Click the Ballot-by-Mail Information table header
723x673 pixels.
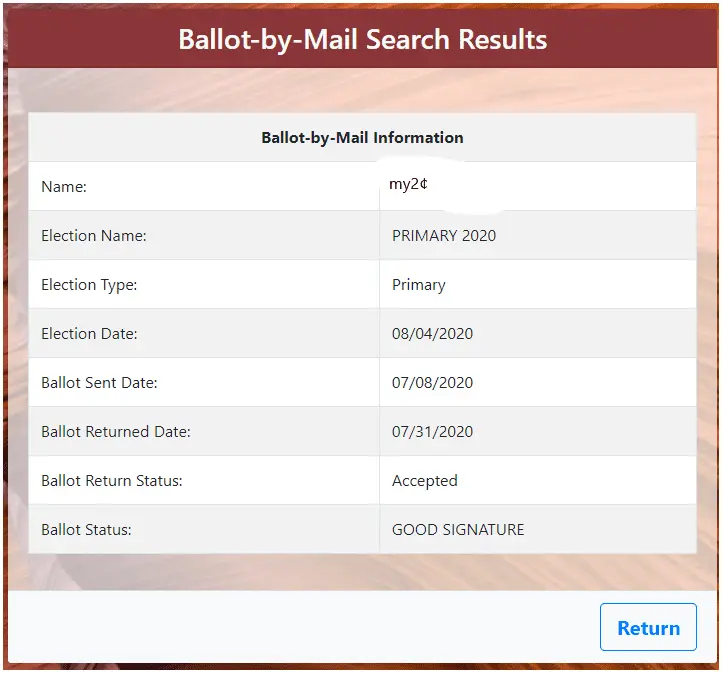[x=362, y=138]
